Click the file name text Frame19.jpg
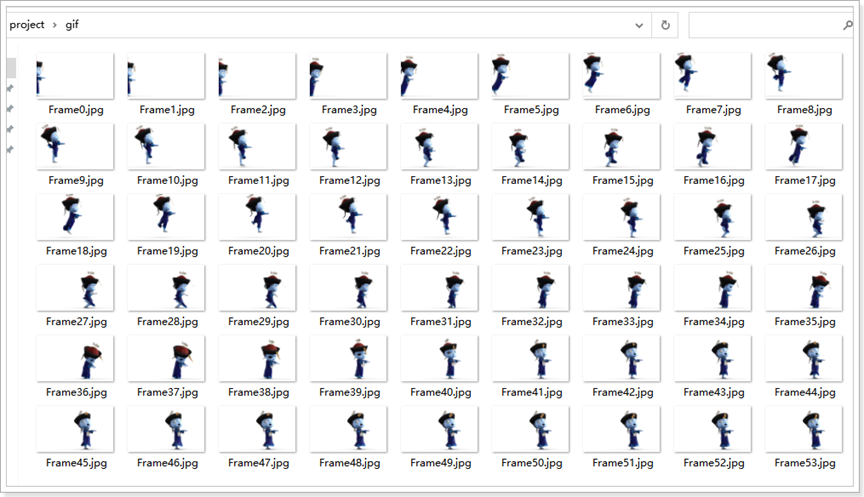 [168, 251]
